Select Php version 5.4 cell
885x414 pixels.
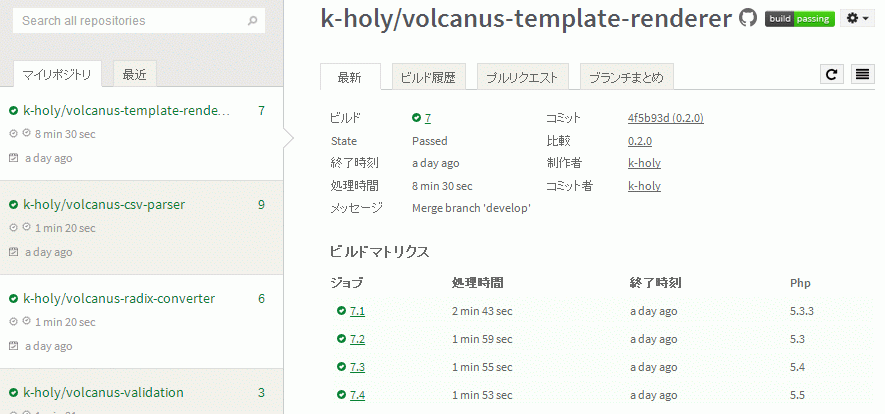(x=798, y=367)
